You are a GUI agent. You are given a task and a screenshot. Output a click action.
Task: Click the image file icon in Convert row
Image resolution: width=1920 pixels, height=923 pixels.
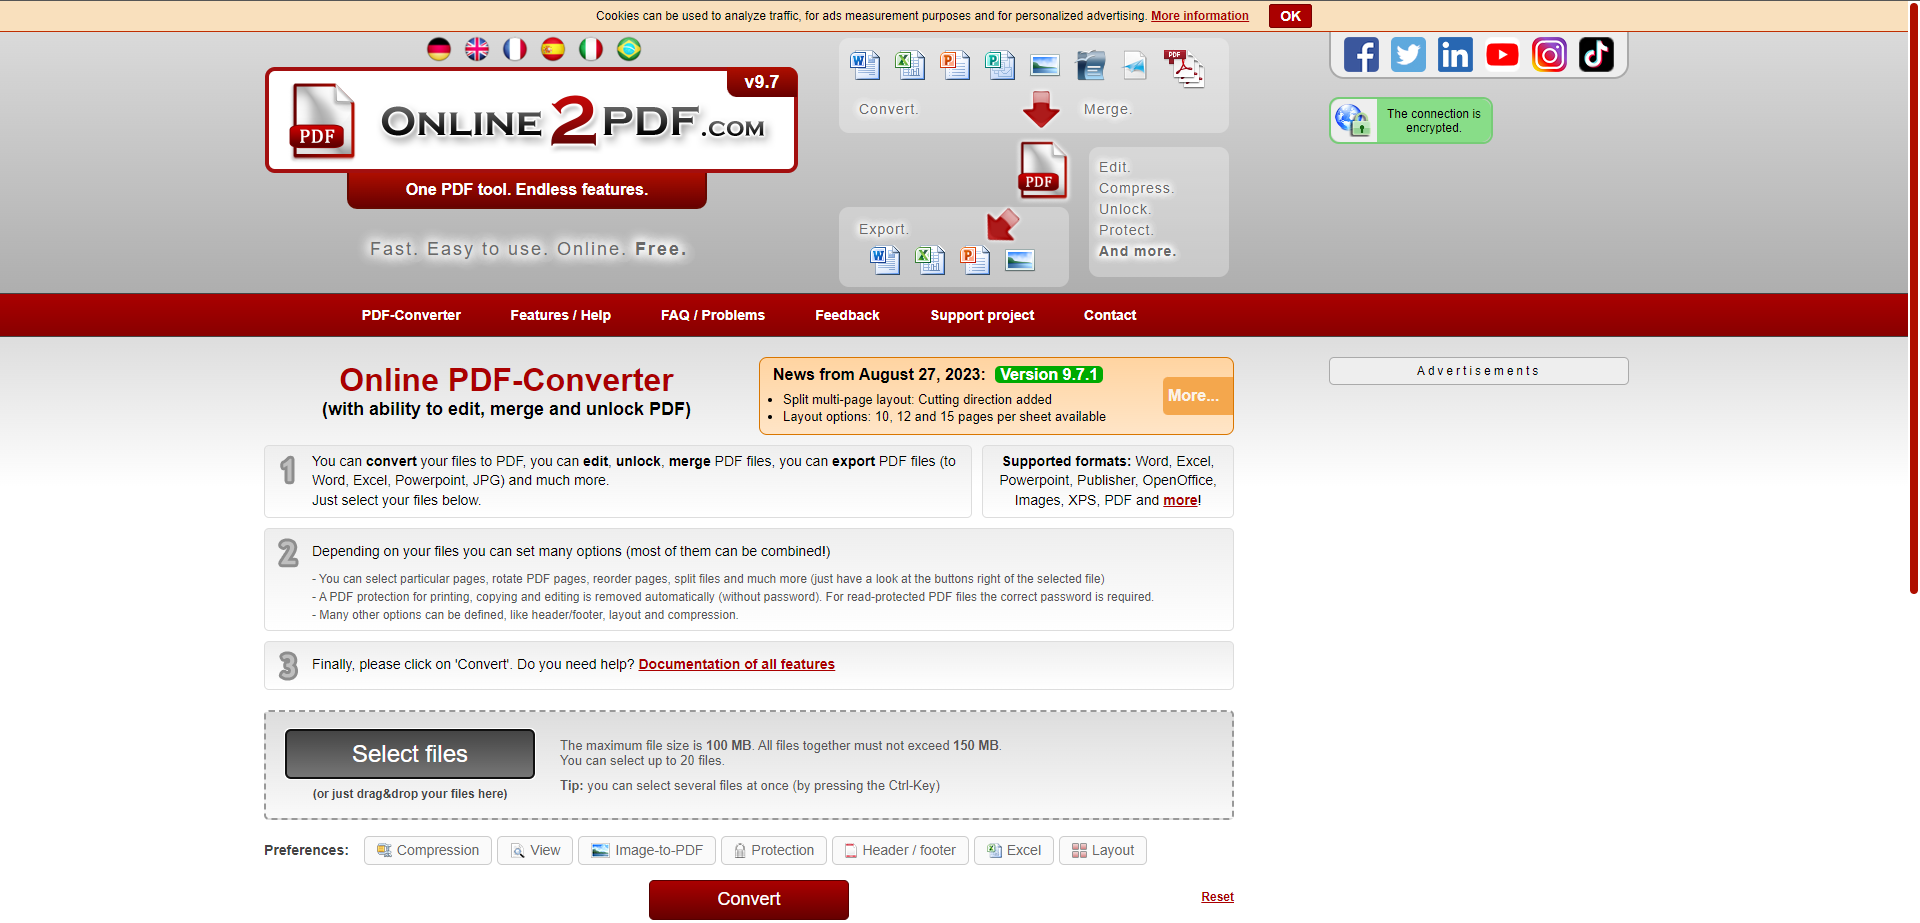(x=1045, y=66)
